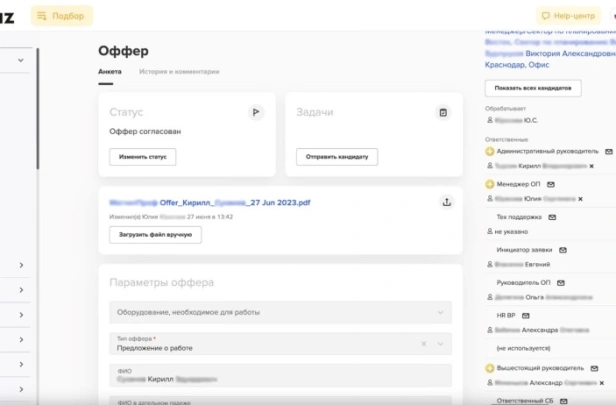
Task: Click envelope icon beside Вышестоящий руководитель
Action: (594, 368)
